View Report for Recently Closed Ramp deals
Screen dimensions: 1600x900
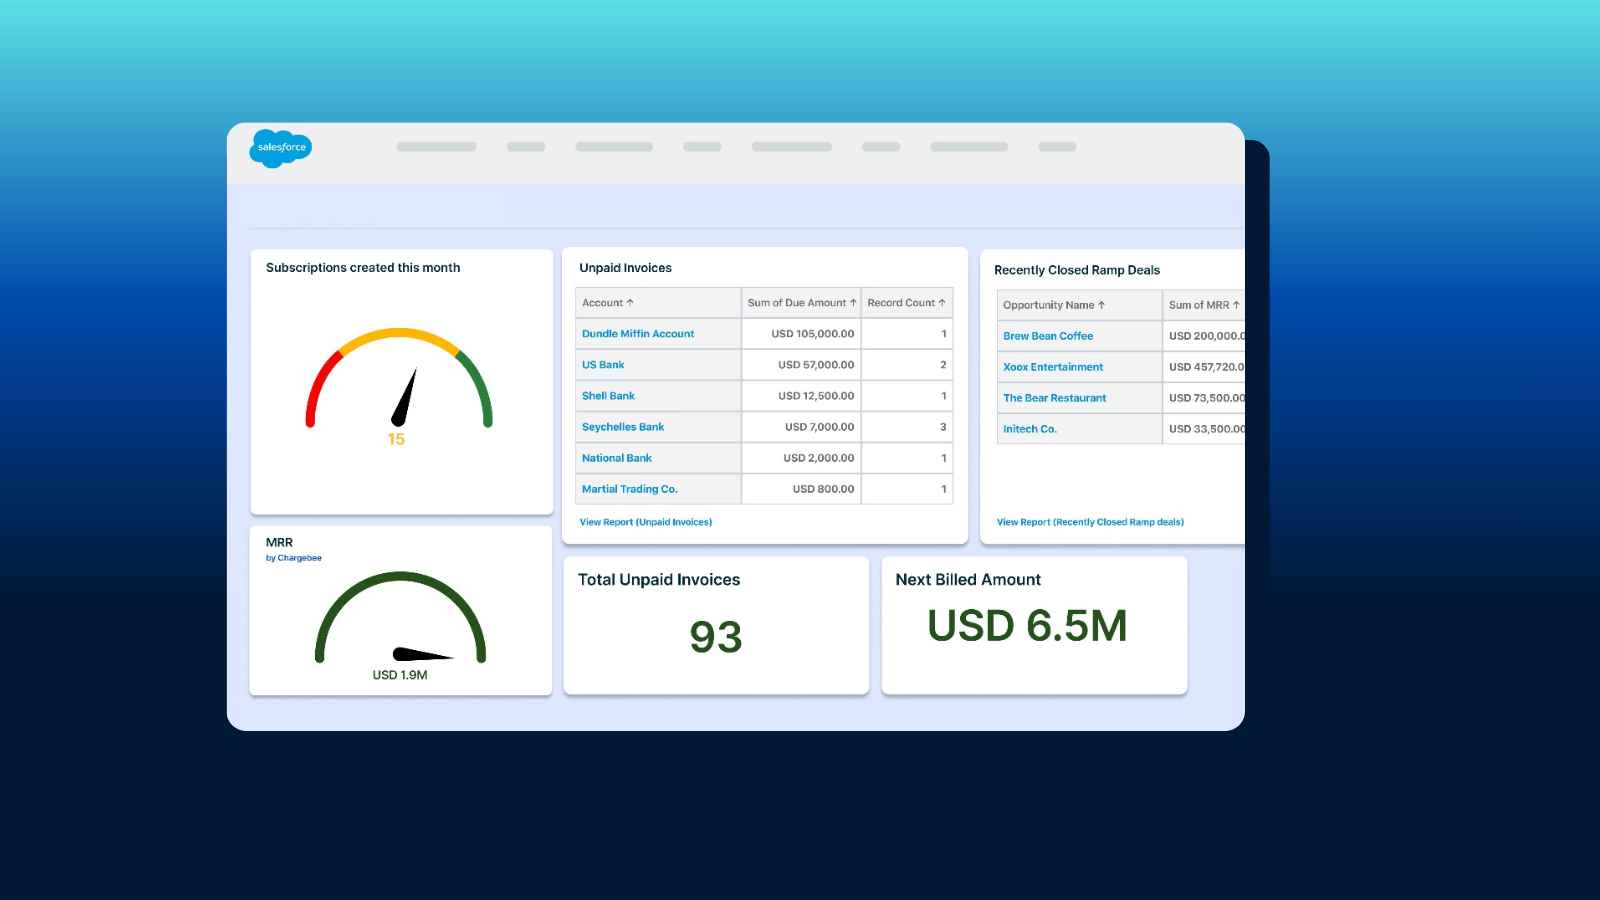[1090, 522]
